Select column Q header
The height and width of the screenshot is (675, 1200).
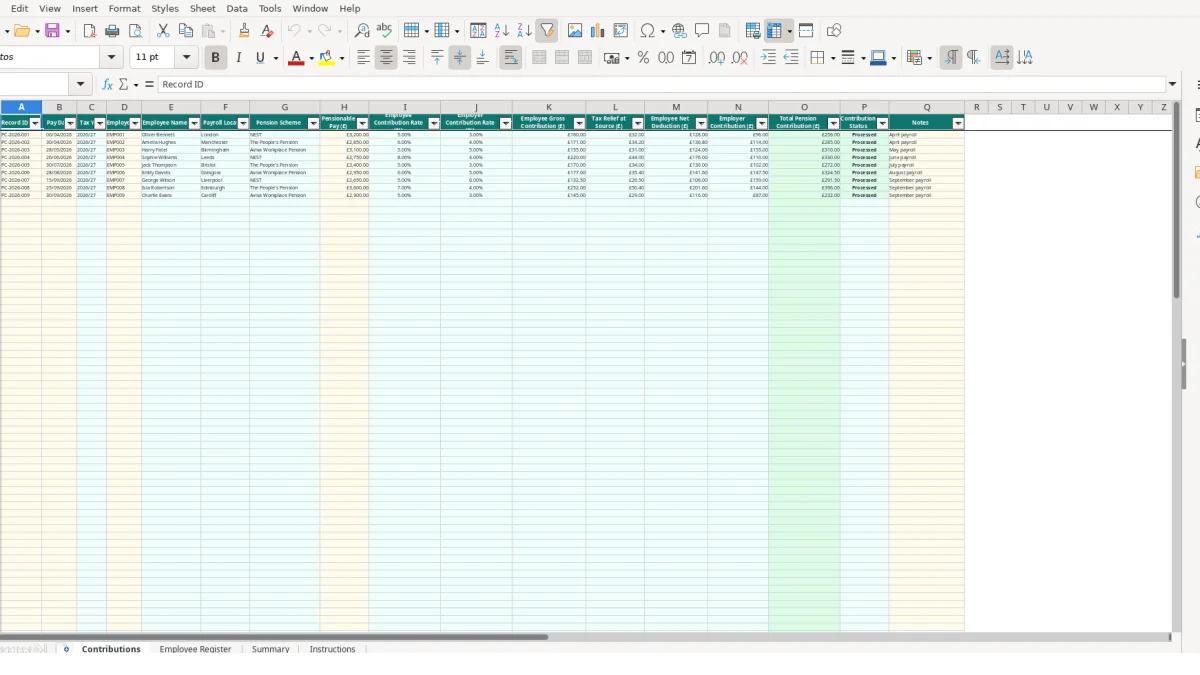coord(927,107)
